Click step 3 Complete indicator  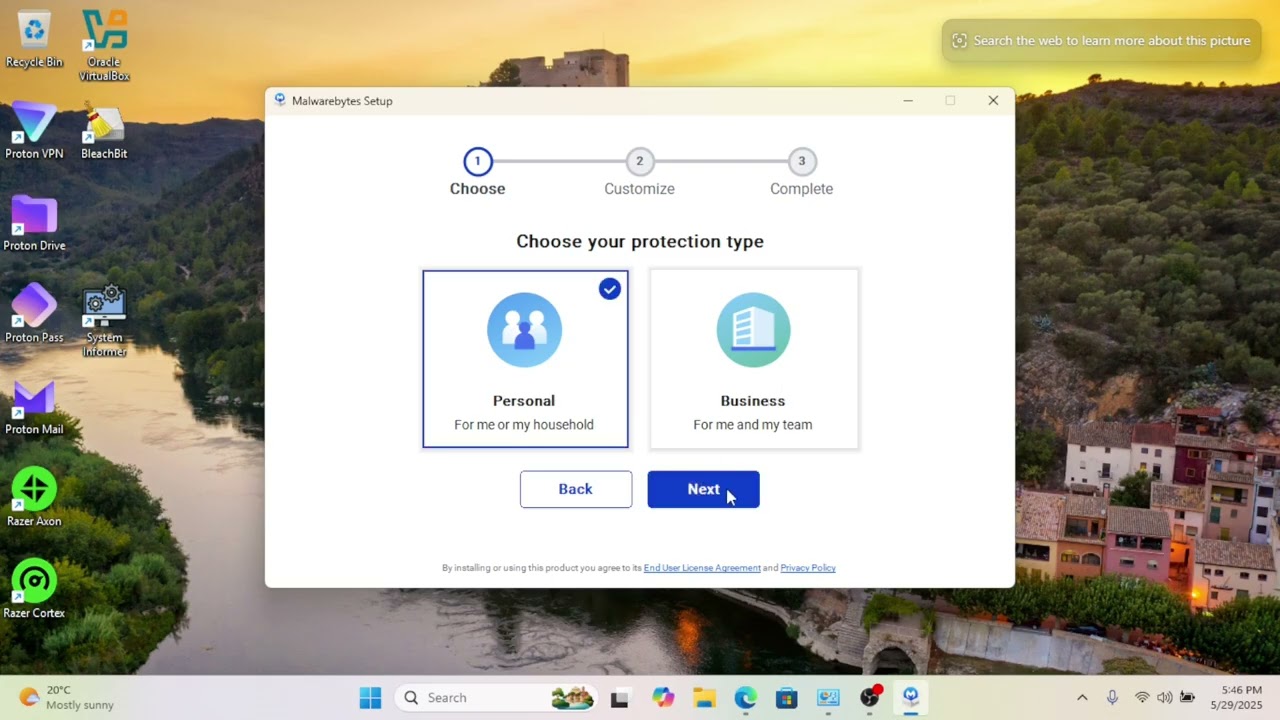801,161
